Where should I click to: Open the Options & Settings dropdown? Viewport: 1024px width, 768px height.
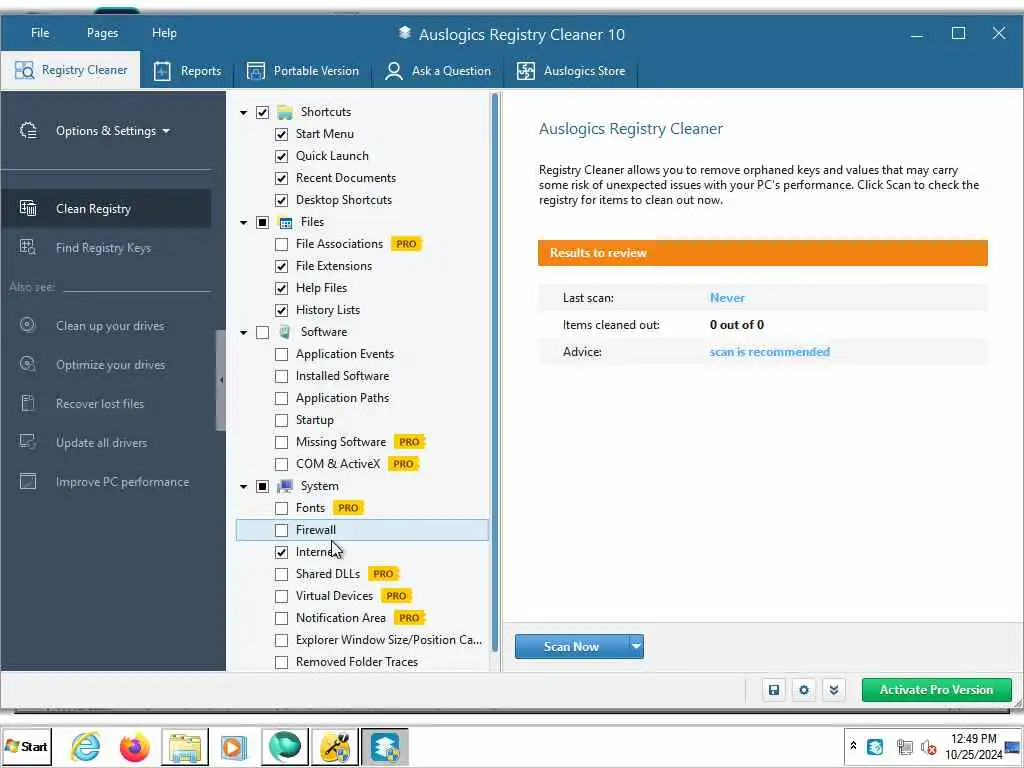click(112, 131)
